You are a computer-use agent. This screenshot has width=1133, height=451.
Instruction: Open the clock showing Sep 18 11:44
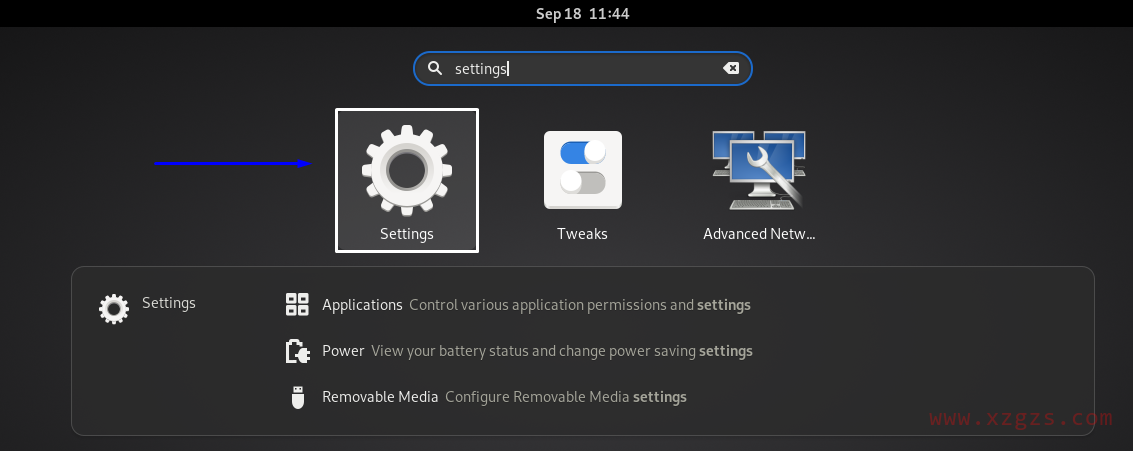click(582, 14)
